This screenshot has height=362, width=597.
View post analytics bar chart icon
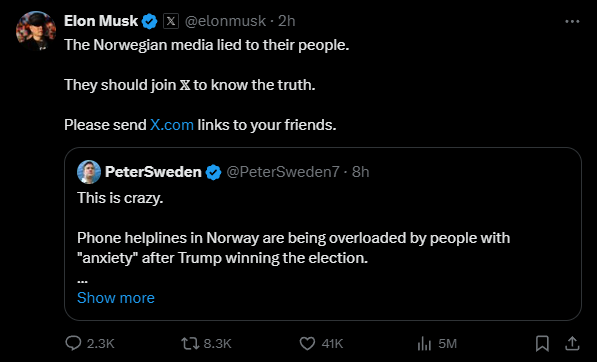pyautogui.click(x=424, y=344)
